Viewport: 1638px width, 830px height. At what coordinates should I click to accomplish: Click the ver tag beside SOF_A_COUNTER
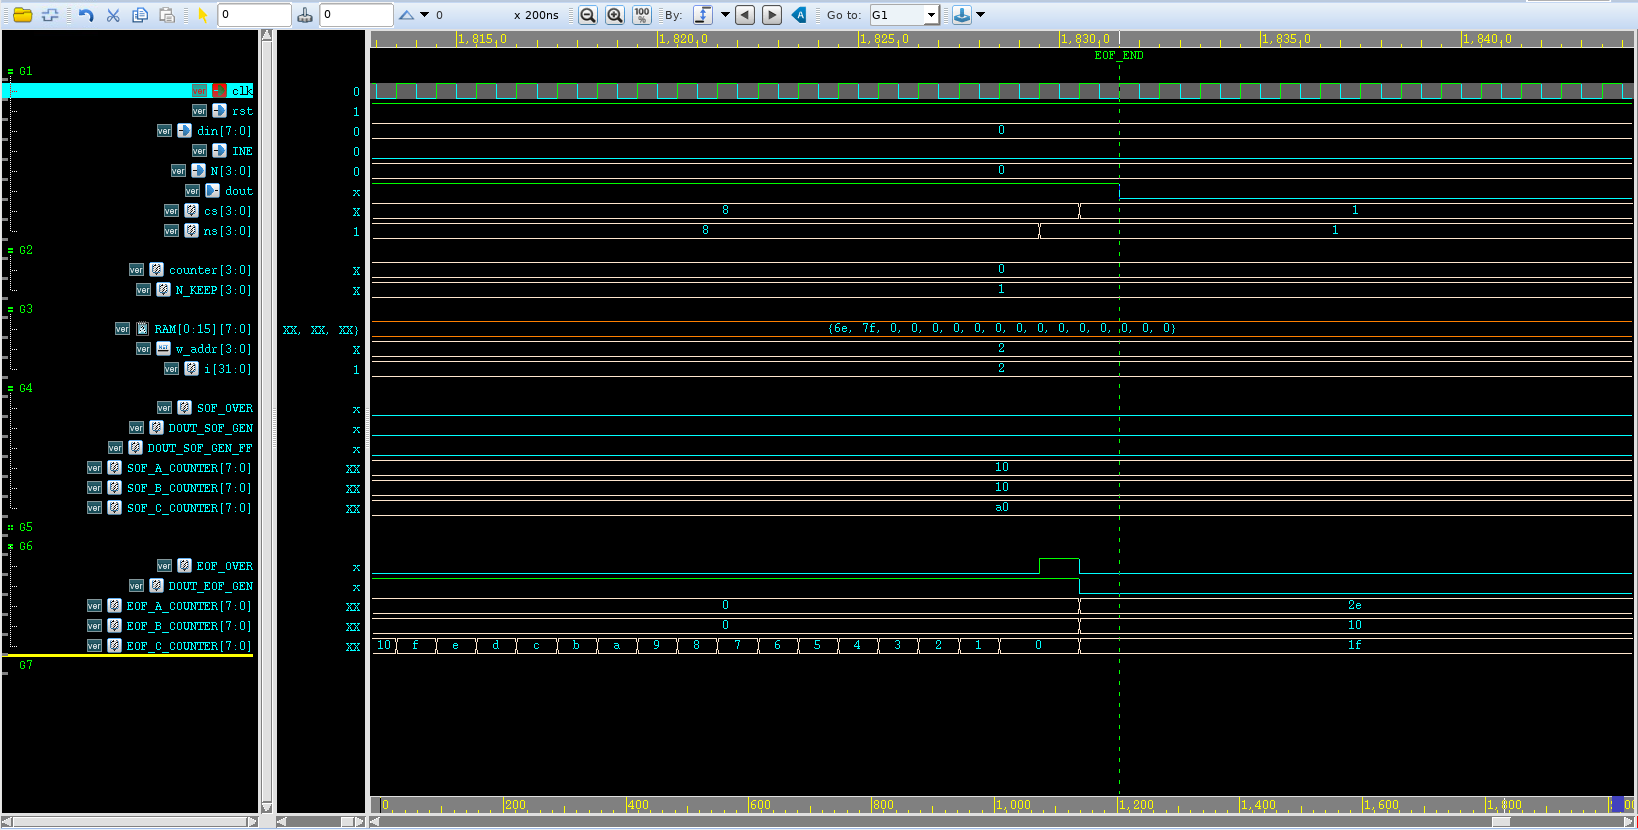pos(94,468)
